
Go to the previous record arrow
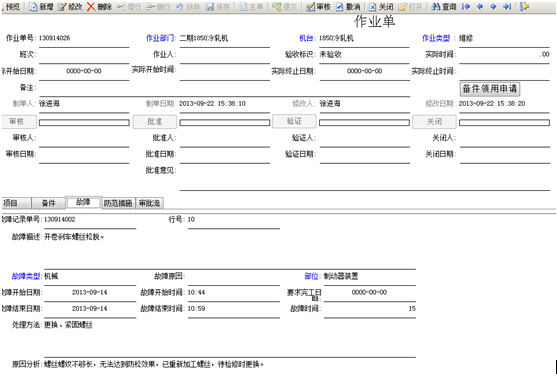coord(480,6)
